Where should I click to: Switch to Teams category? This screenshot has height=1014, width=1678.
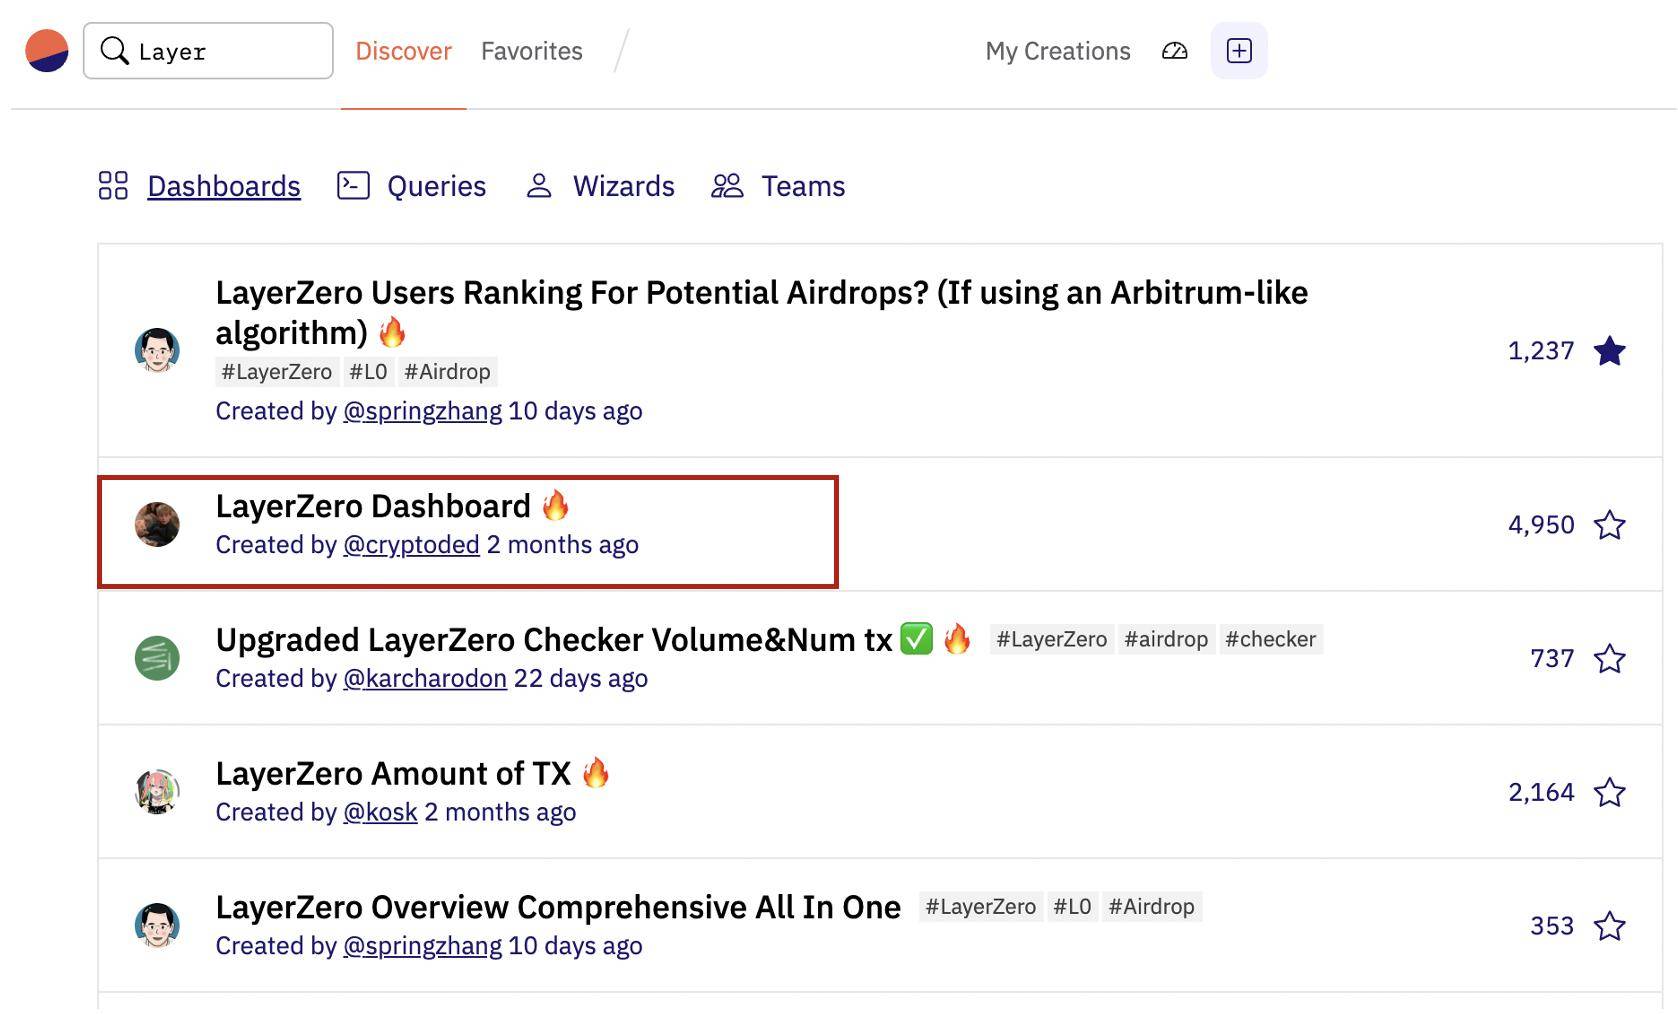[803, 186]
